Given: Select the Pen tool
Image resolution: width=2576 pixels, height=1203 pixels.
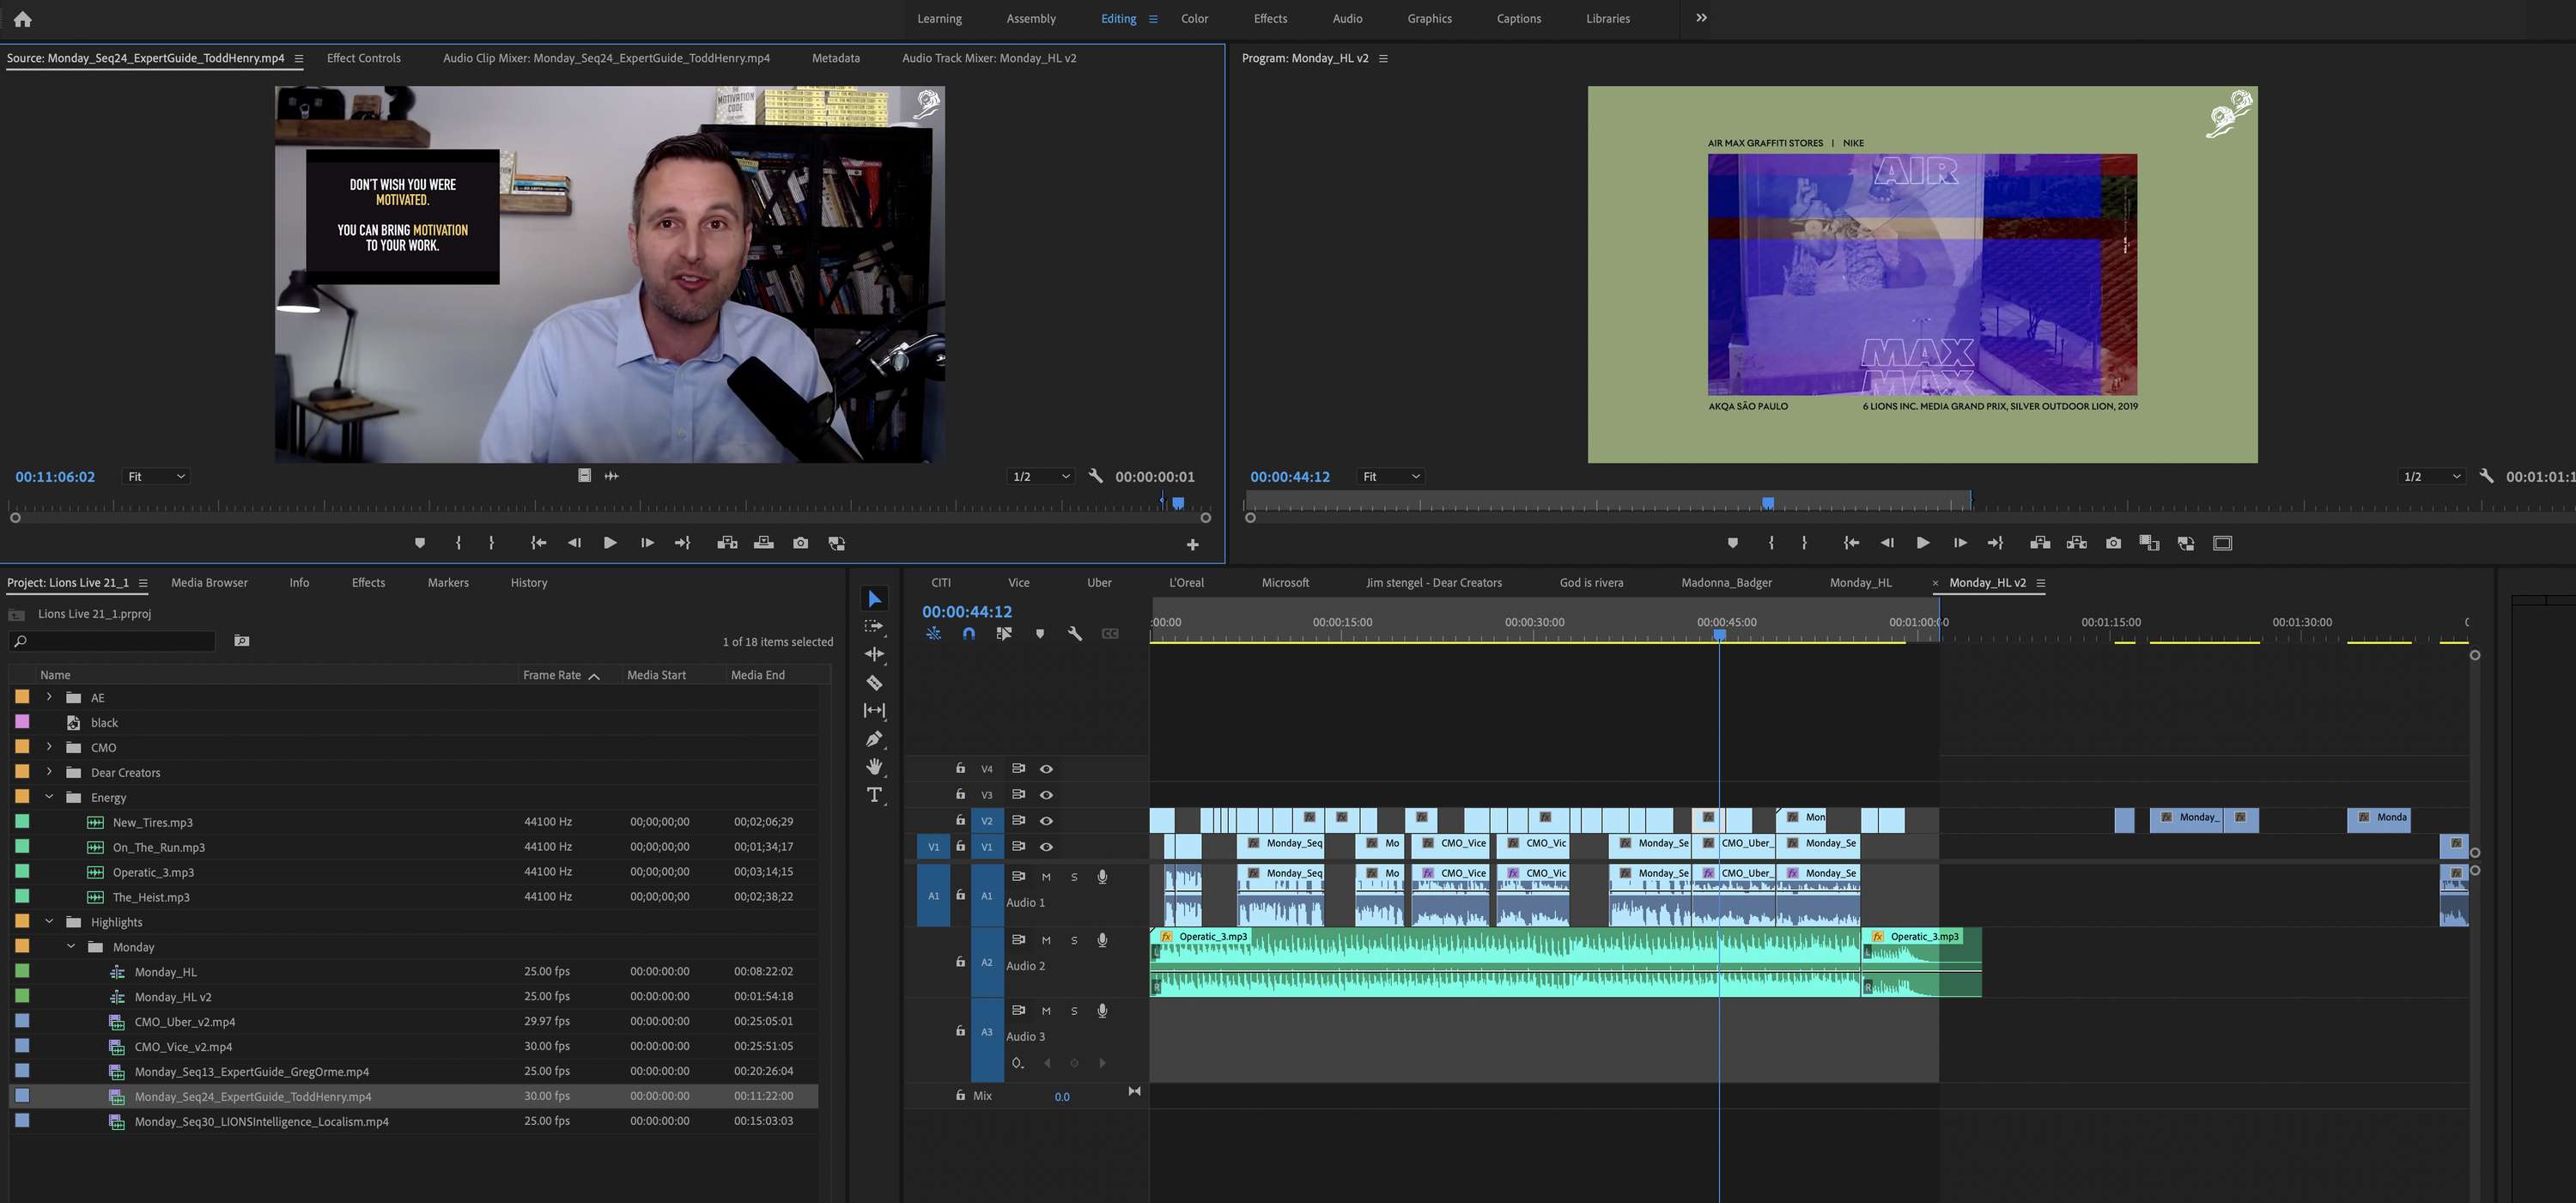Looking at the screenshot, I should [x=874, y=739].
